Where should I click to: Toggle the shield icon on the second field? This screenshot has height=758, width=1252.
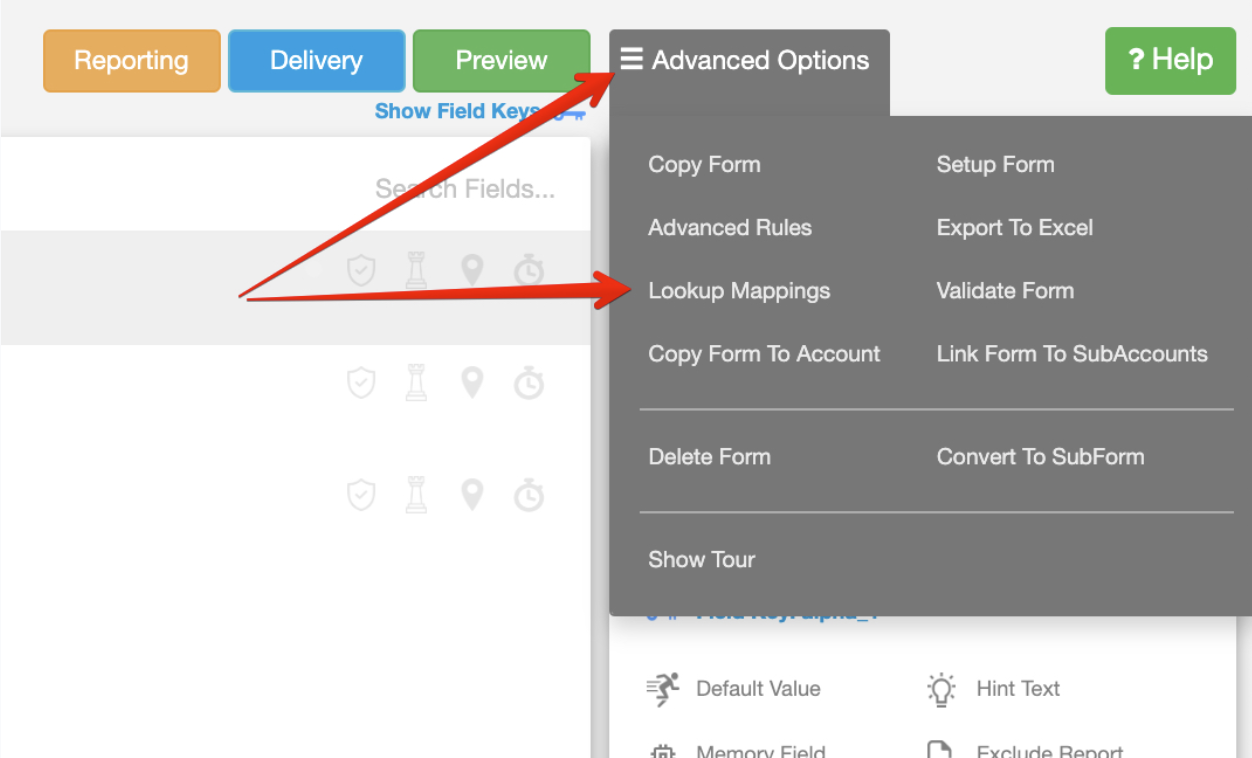[361, 382]
